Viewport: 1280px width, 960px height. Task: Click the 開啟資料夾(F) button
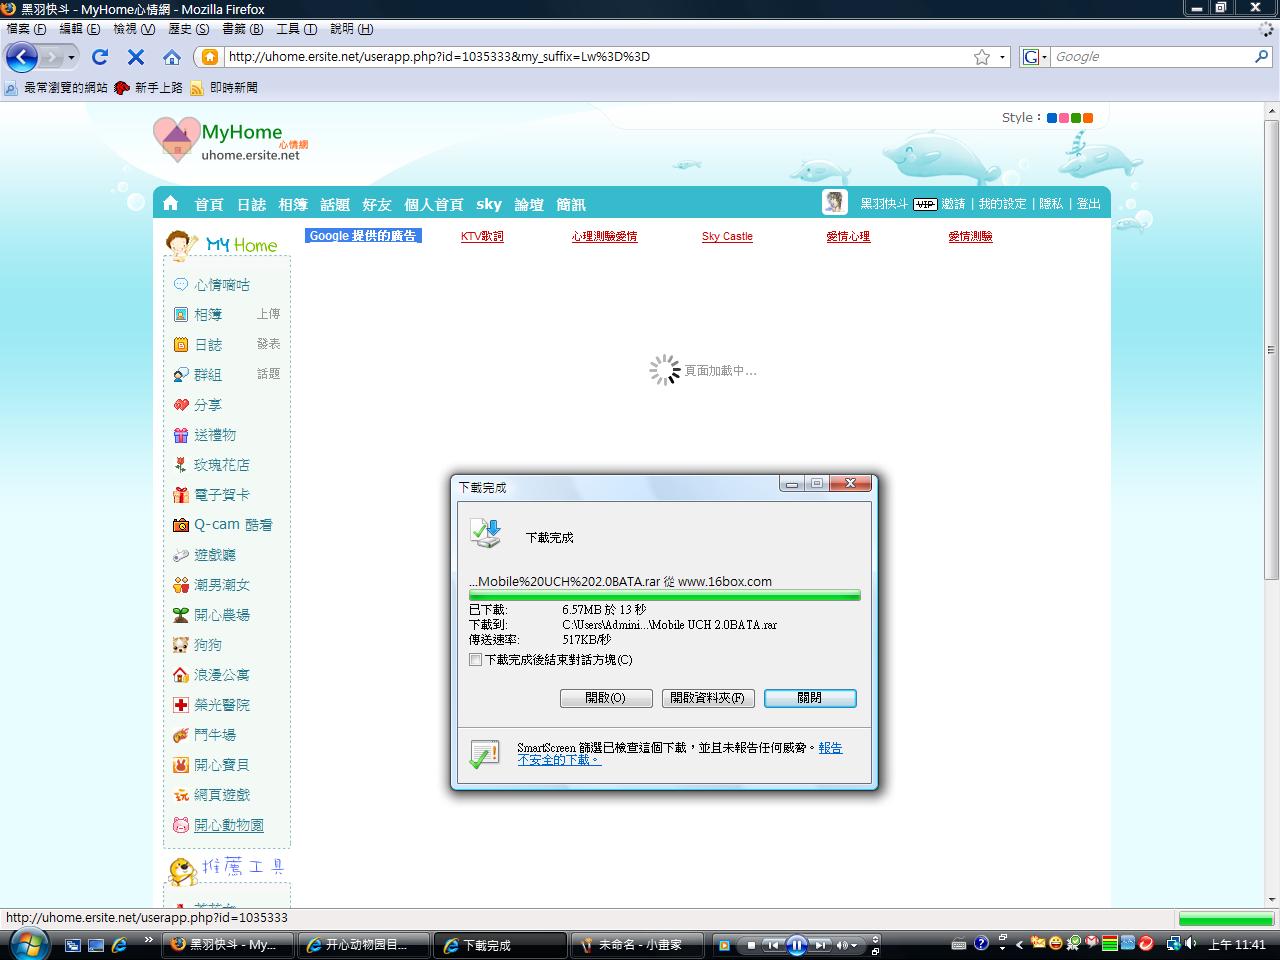[x=708, y=698]
